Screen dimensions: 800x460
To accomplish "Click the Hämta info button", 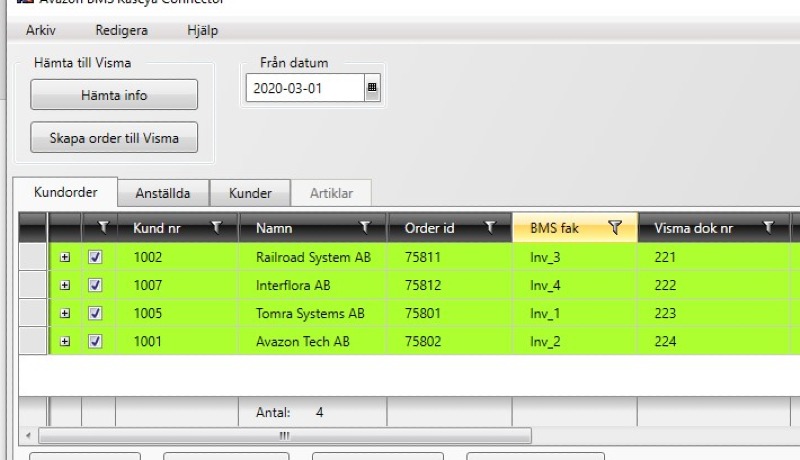I will coord(114,95).
